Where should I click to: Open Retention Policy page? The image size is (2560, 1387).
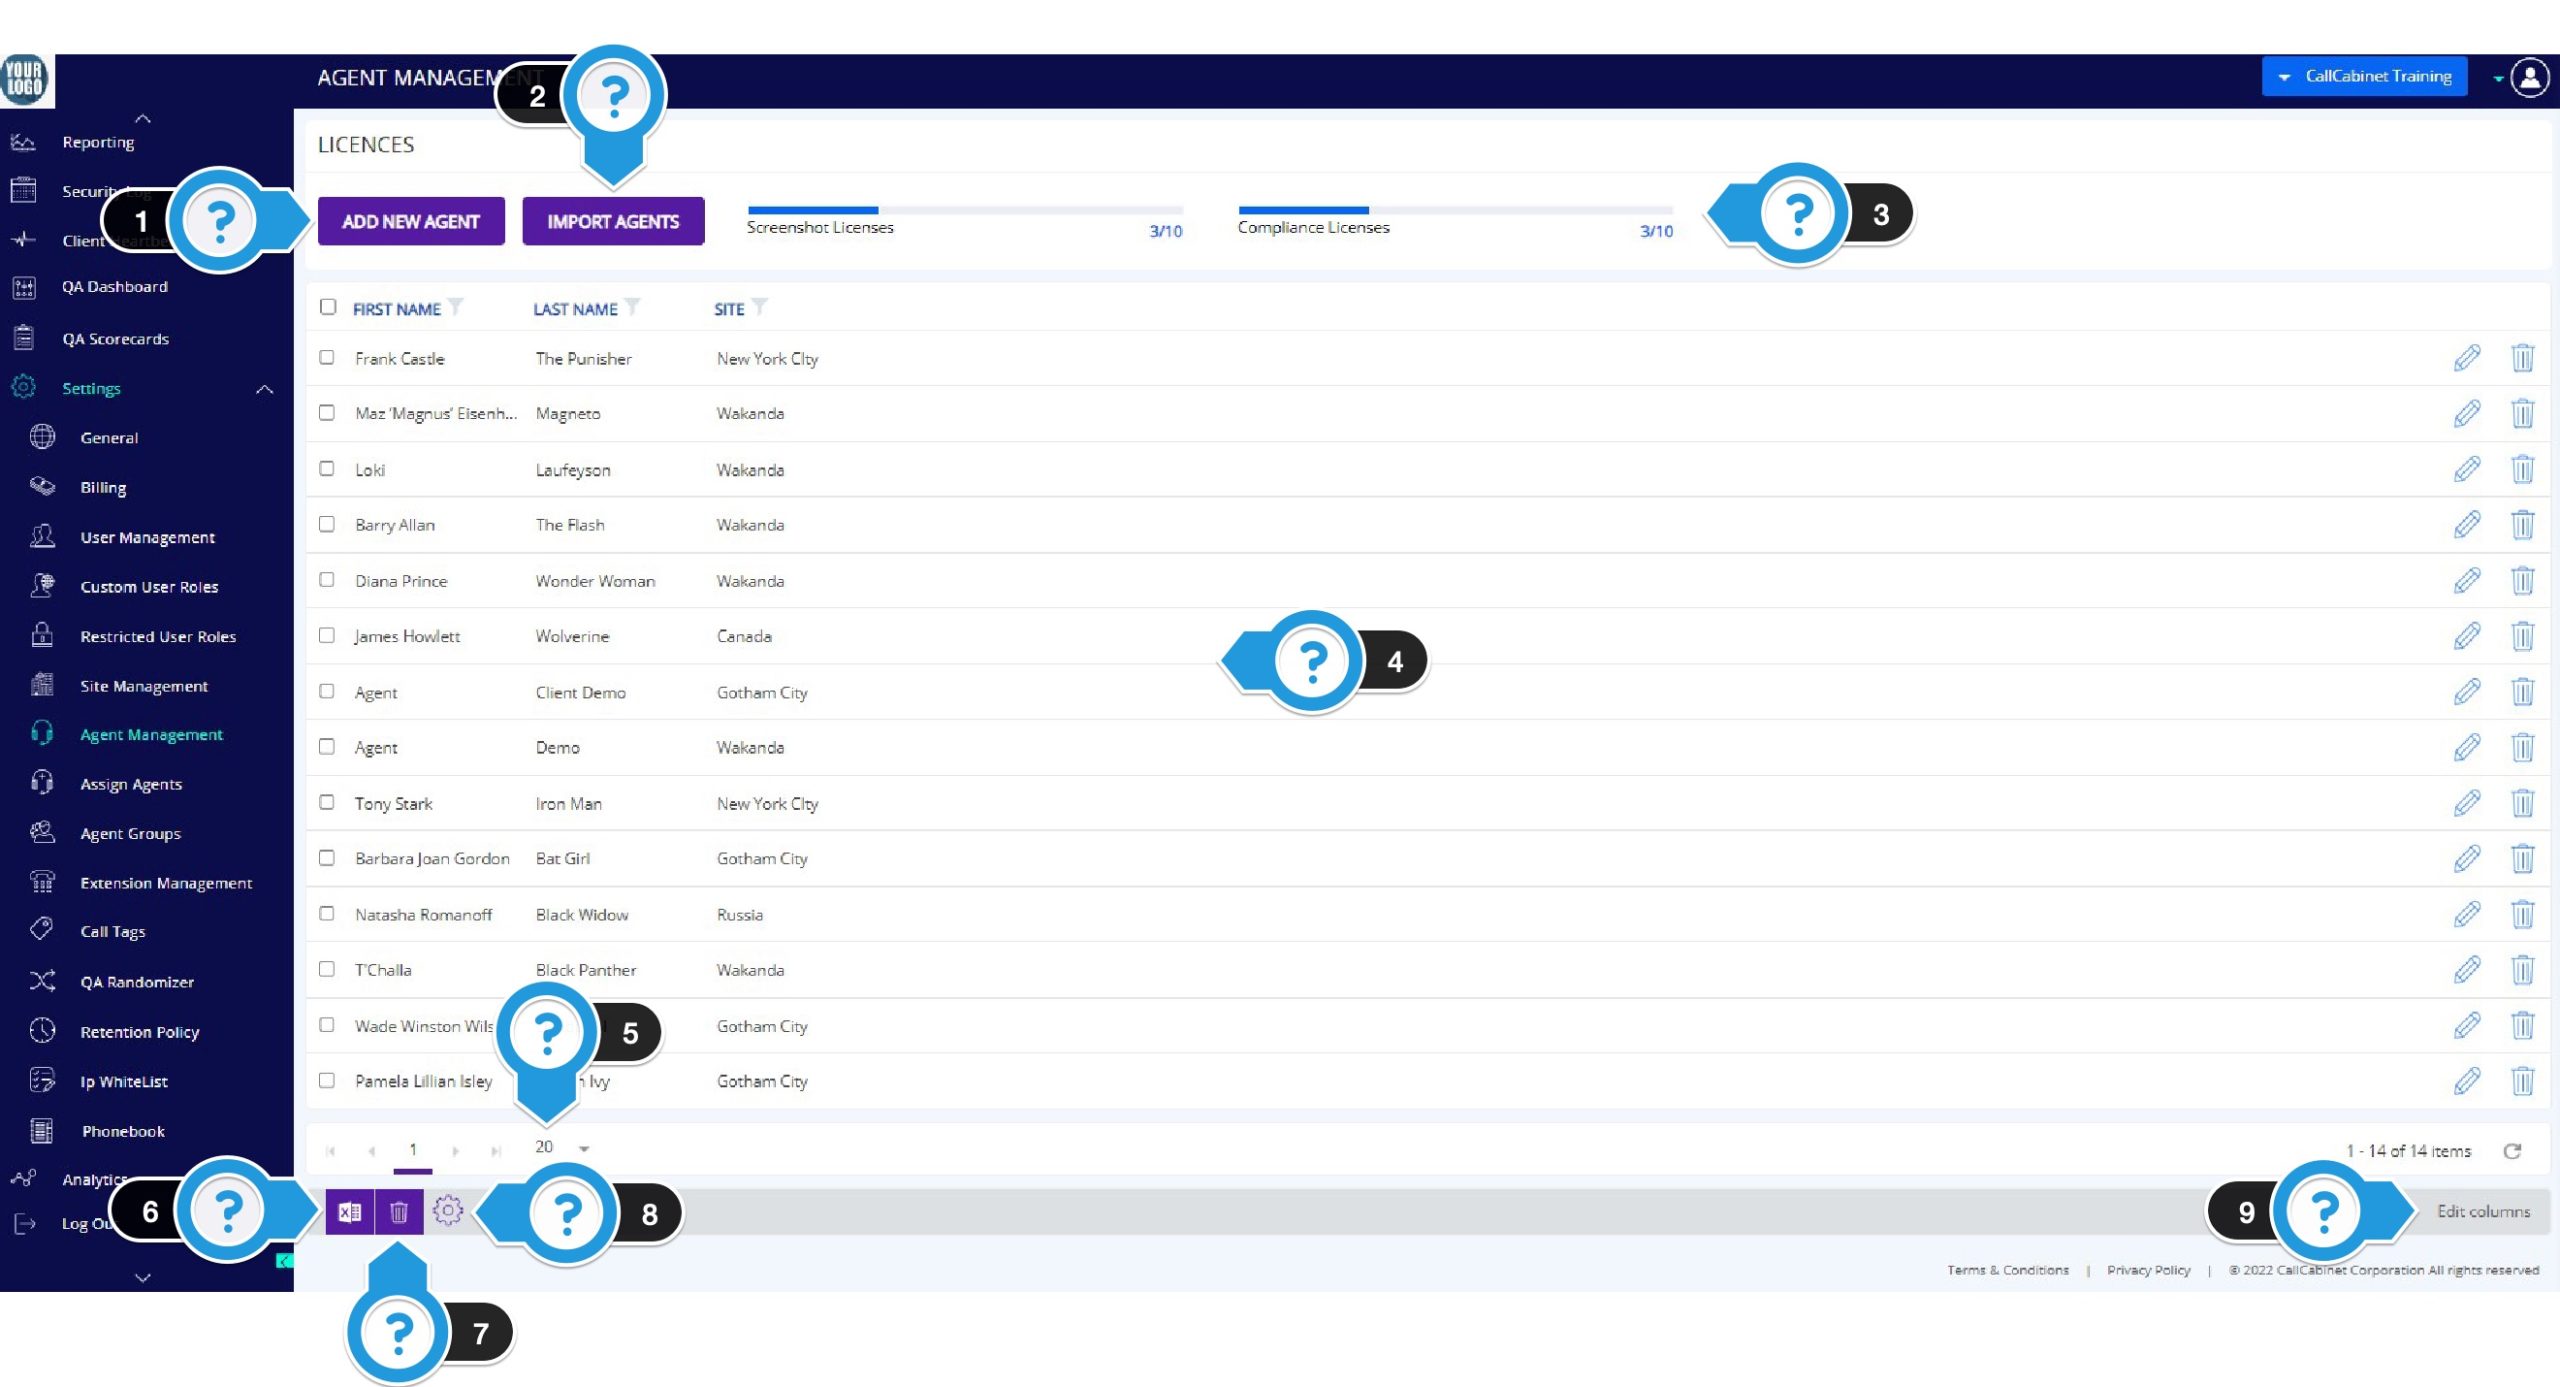point(140,1032)
